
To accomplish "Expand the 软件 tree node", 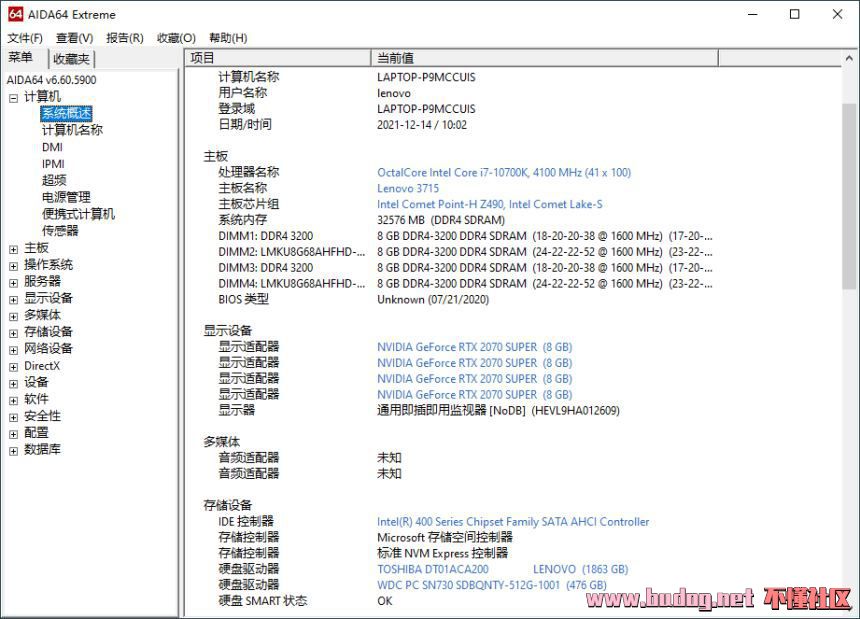I will (13, 401).
